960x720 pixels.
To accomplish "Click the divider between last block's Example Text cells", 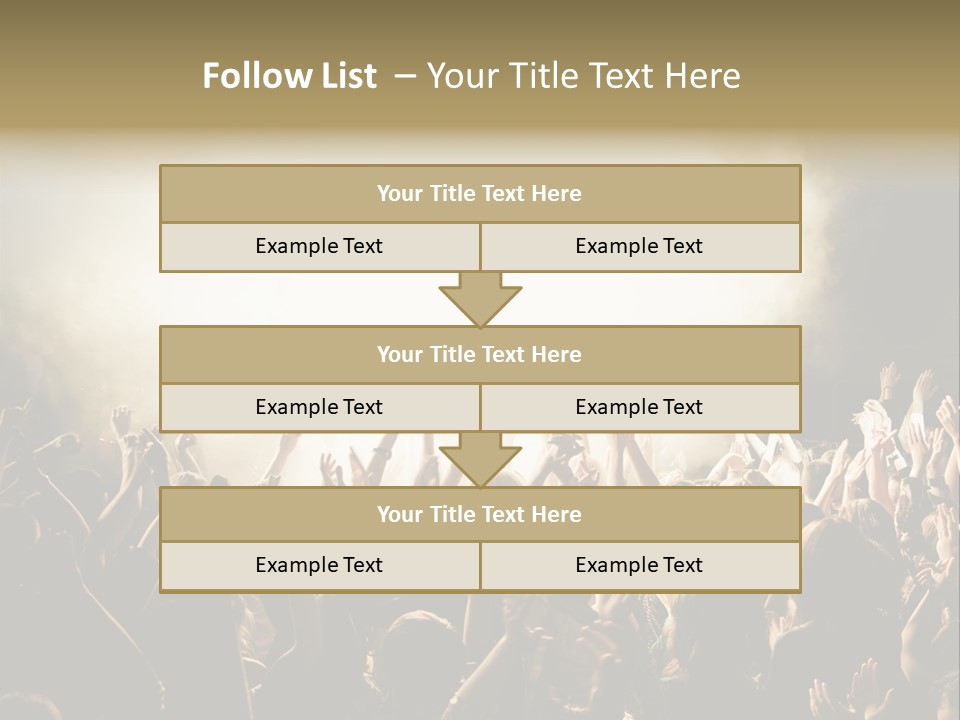I will (x=480, y=566).
